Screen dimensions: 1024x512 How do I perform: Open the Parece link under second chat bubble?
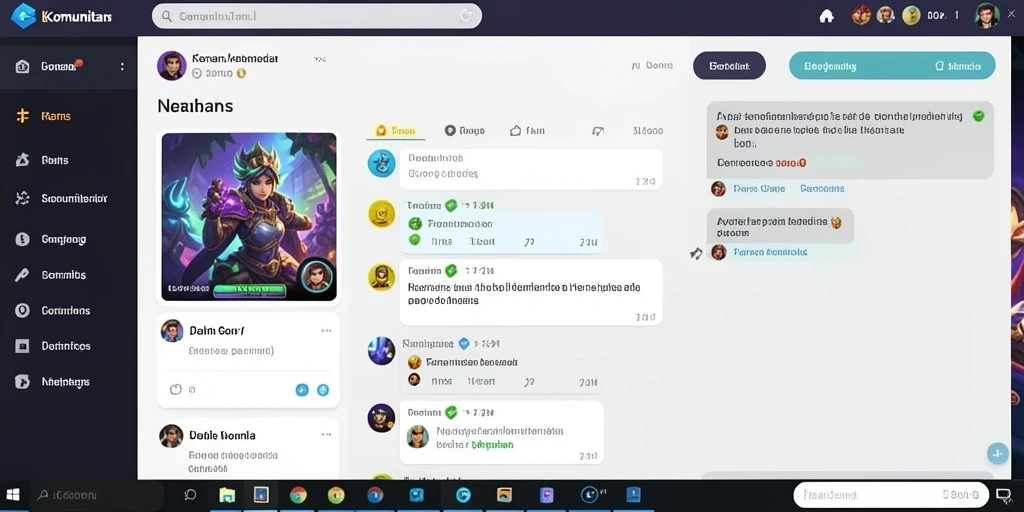point(770,252)
